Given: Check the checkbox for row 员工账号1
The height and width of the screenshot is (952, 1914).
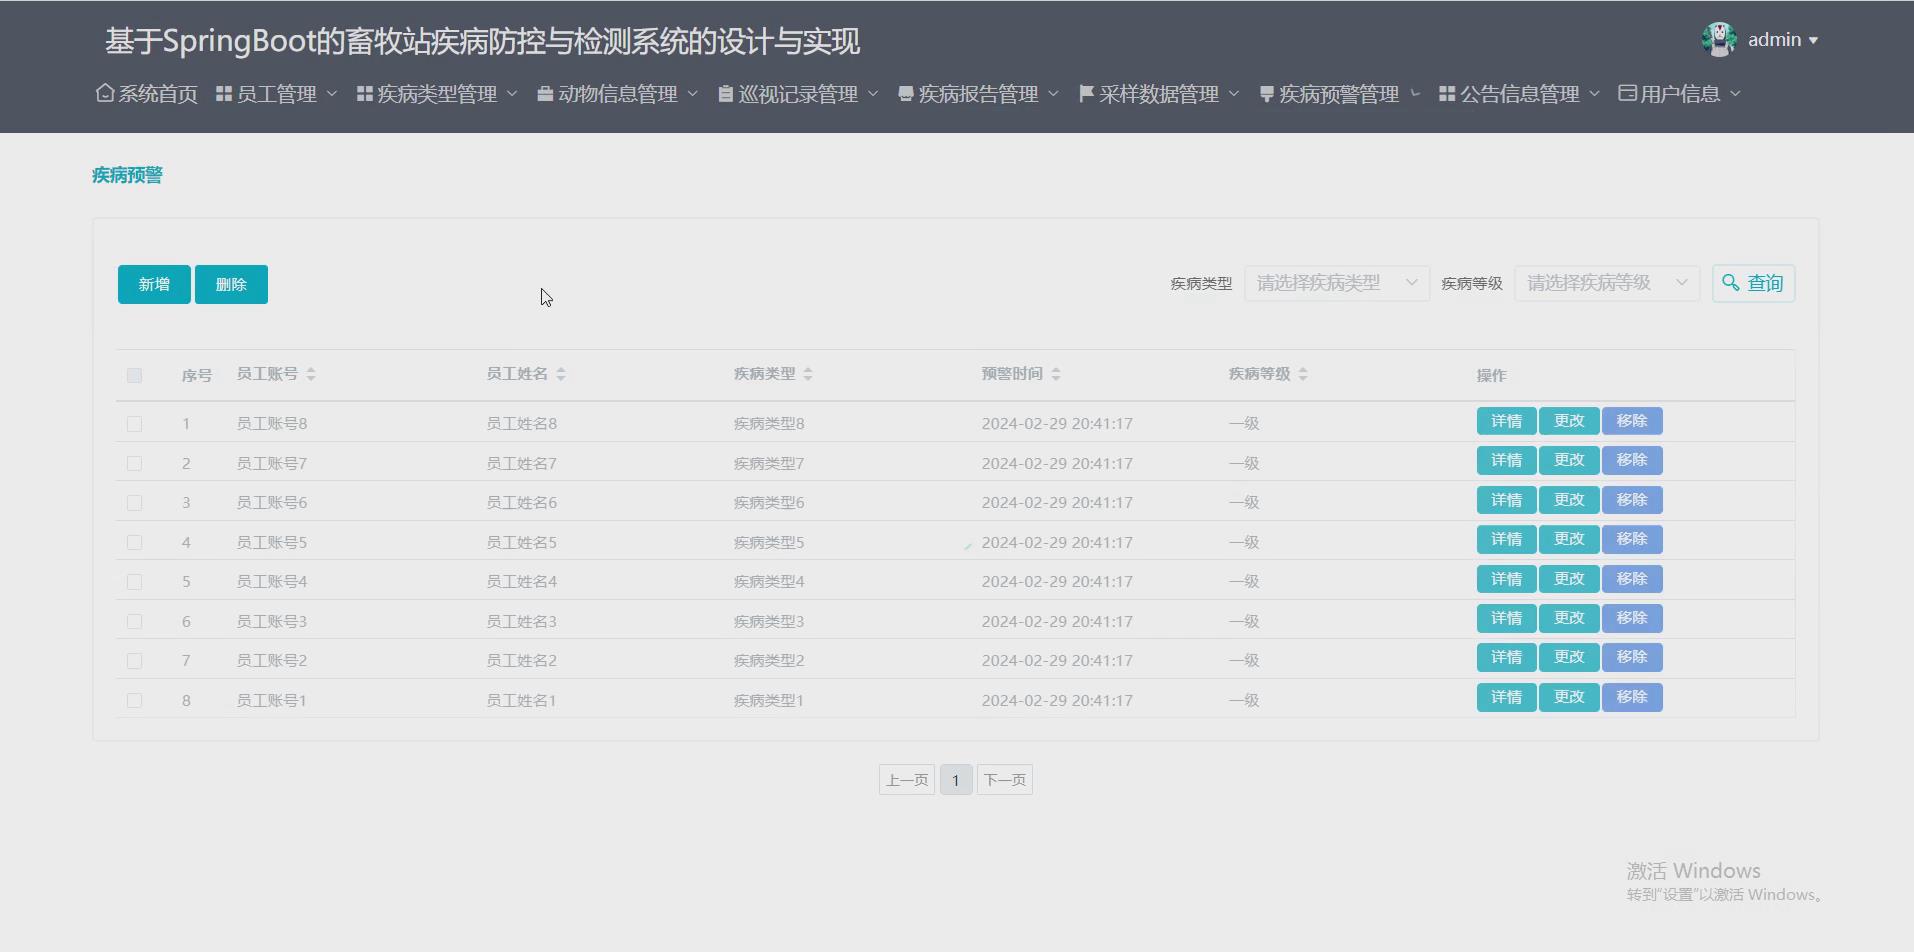Looking at the screenshot, I should (x=135, y=701).
